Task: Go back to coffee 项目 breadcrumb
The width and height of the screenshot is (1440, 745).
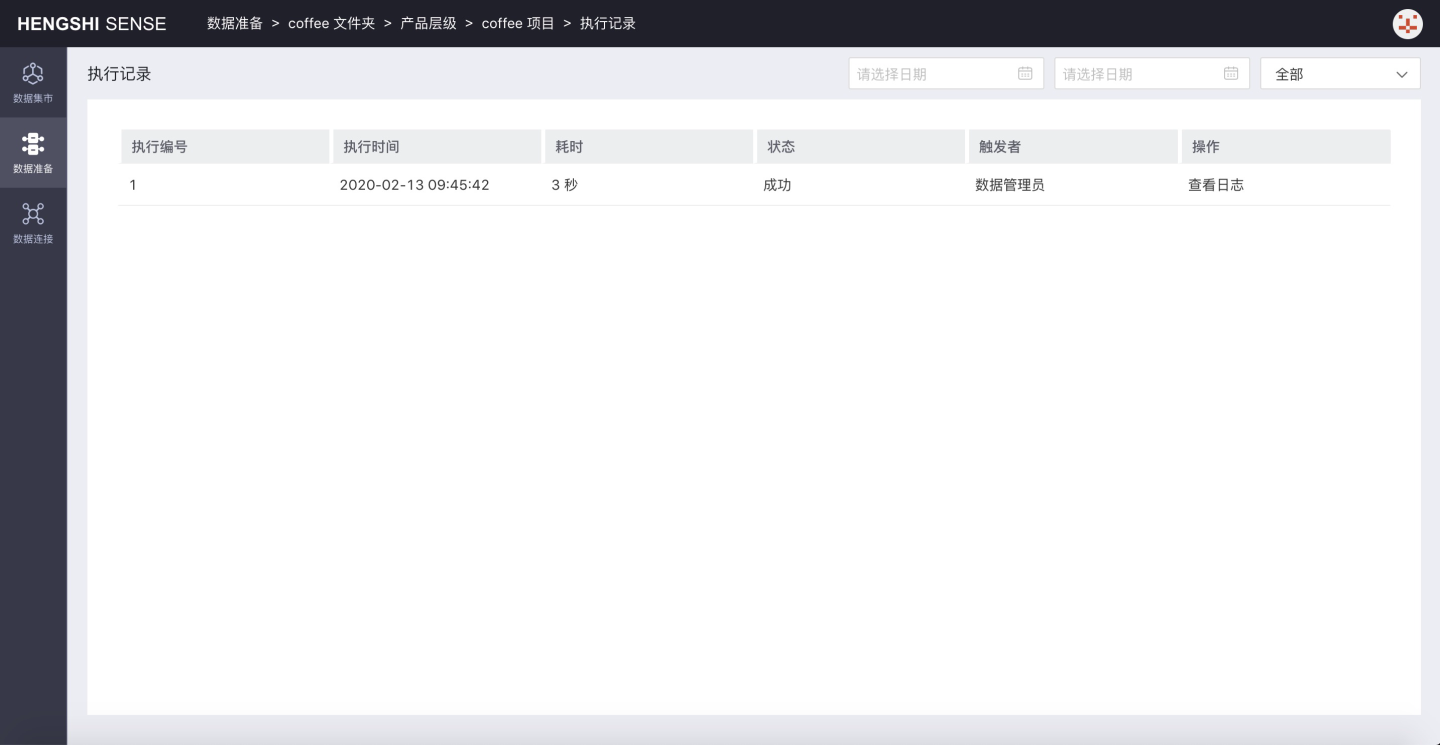Action: pyautogui.click(x=518, y=23)
